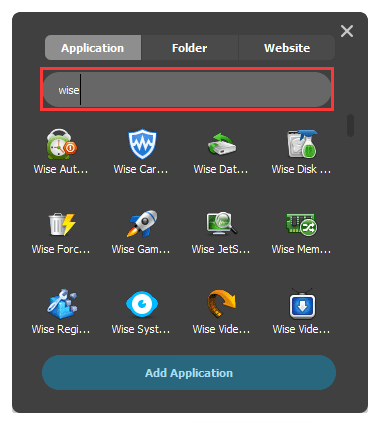380x425 pixels.
Task: Select the Wise Video Converter arrow icon
Action: point(221,304)
